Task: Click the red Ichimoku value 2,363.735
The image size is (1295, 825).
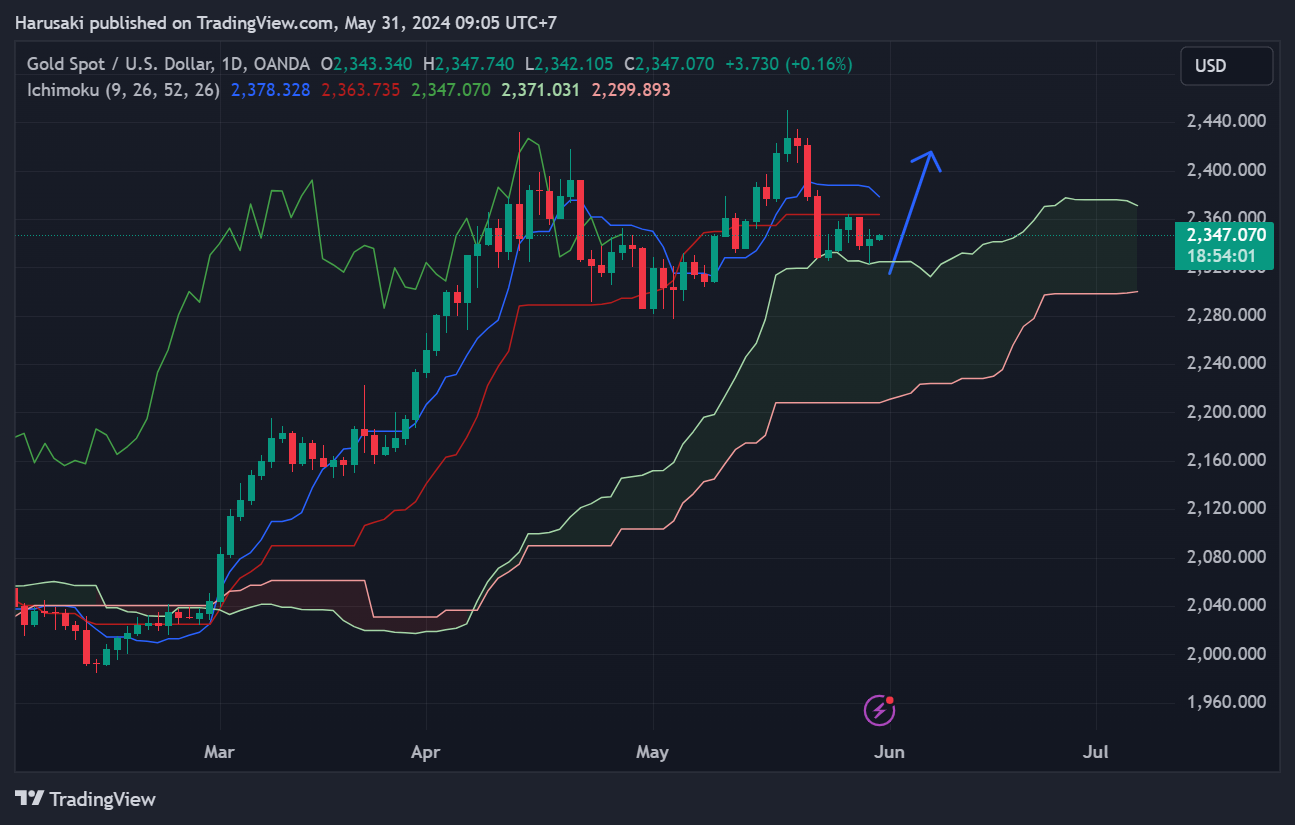Action: click(x=361, y=90)
